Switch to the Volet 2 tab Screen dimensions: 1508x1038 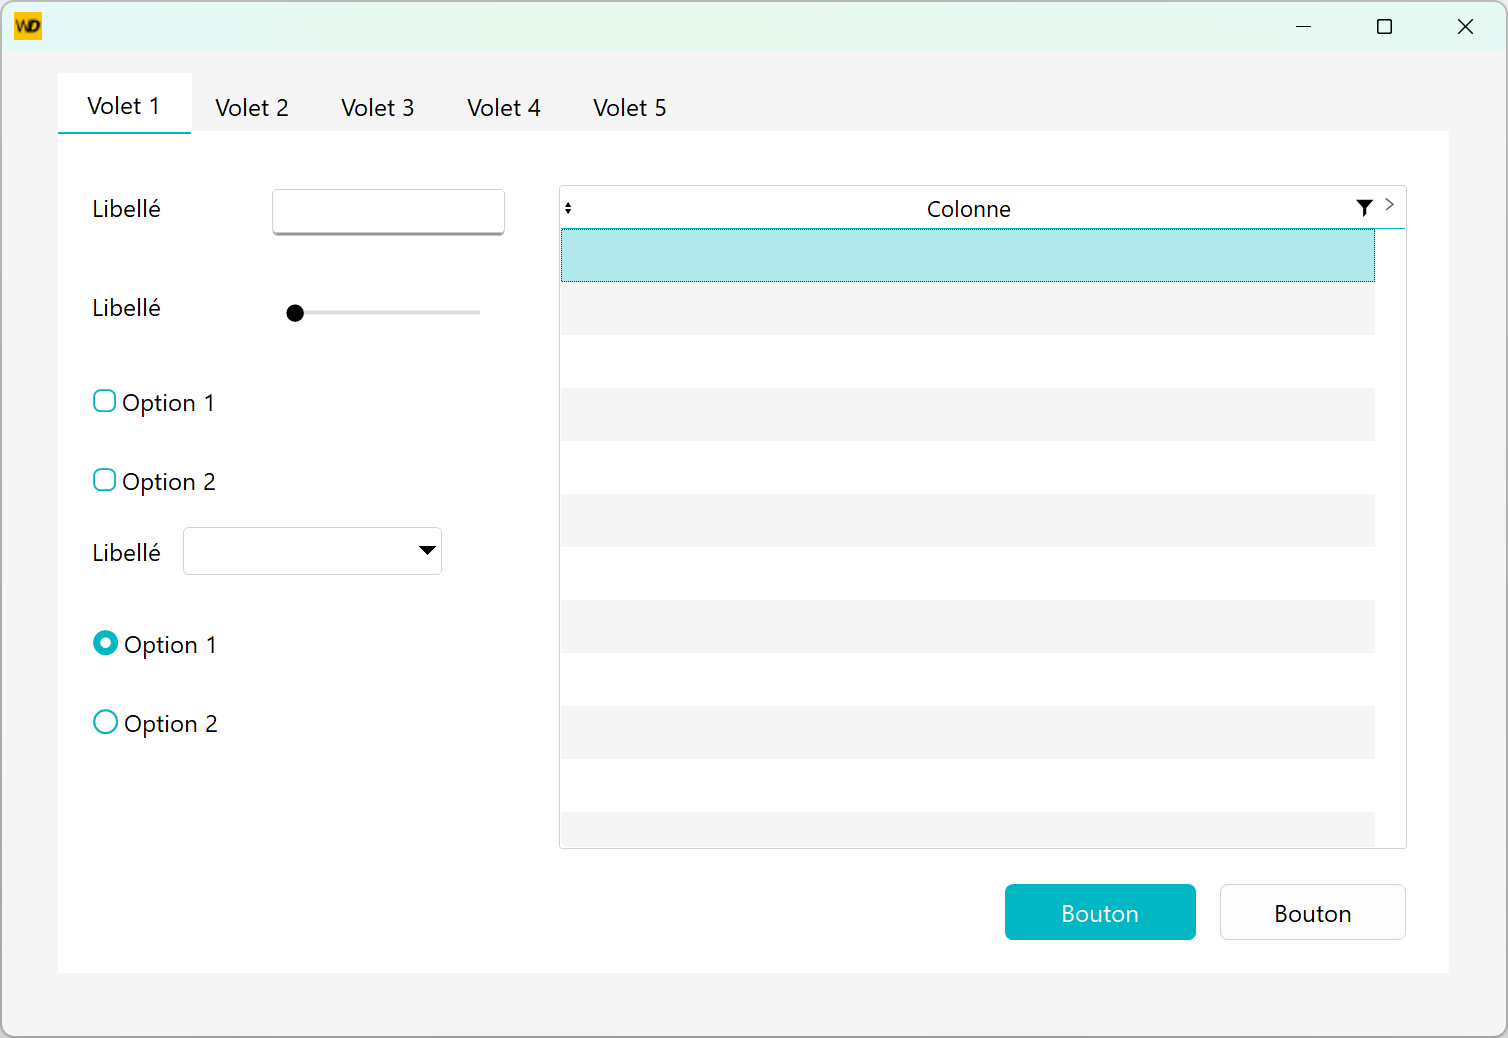click(x=252, y=108)
